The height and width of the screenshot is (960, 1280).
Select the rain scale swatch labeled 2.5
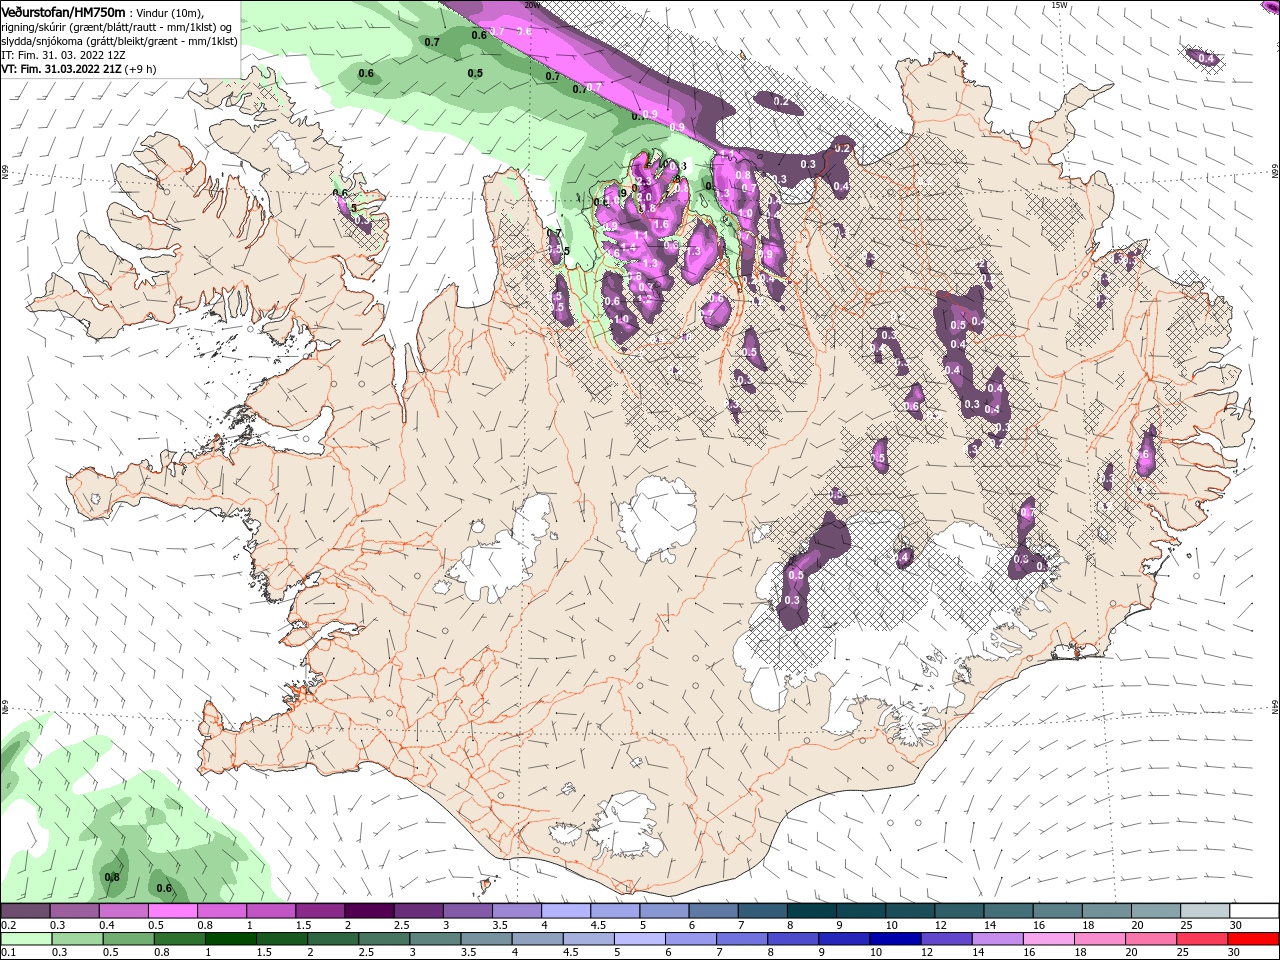[384, 939]
